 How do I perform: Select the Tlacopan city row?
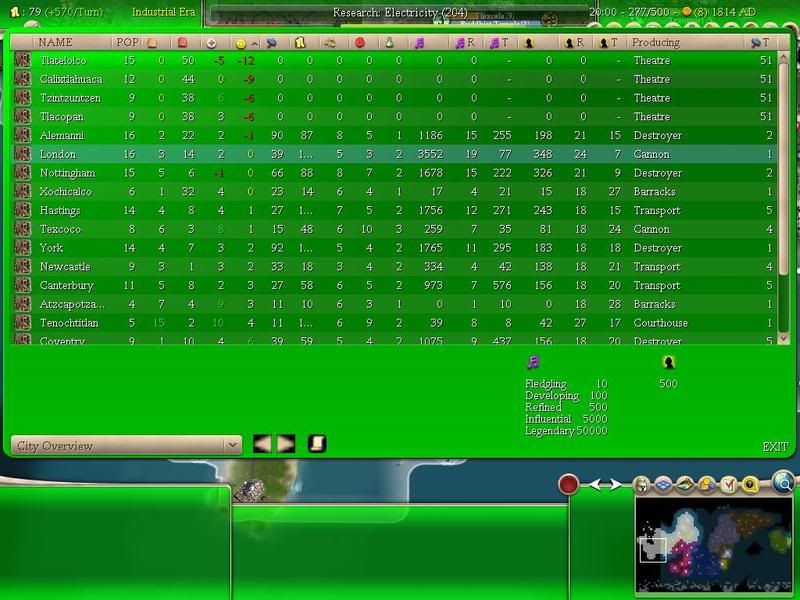pyautogui.click(x=394, y=117)
